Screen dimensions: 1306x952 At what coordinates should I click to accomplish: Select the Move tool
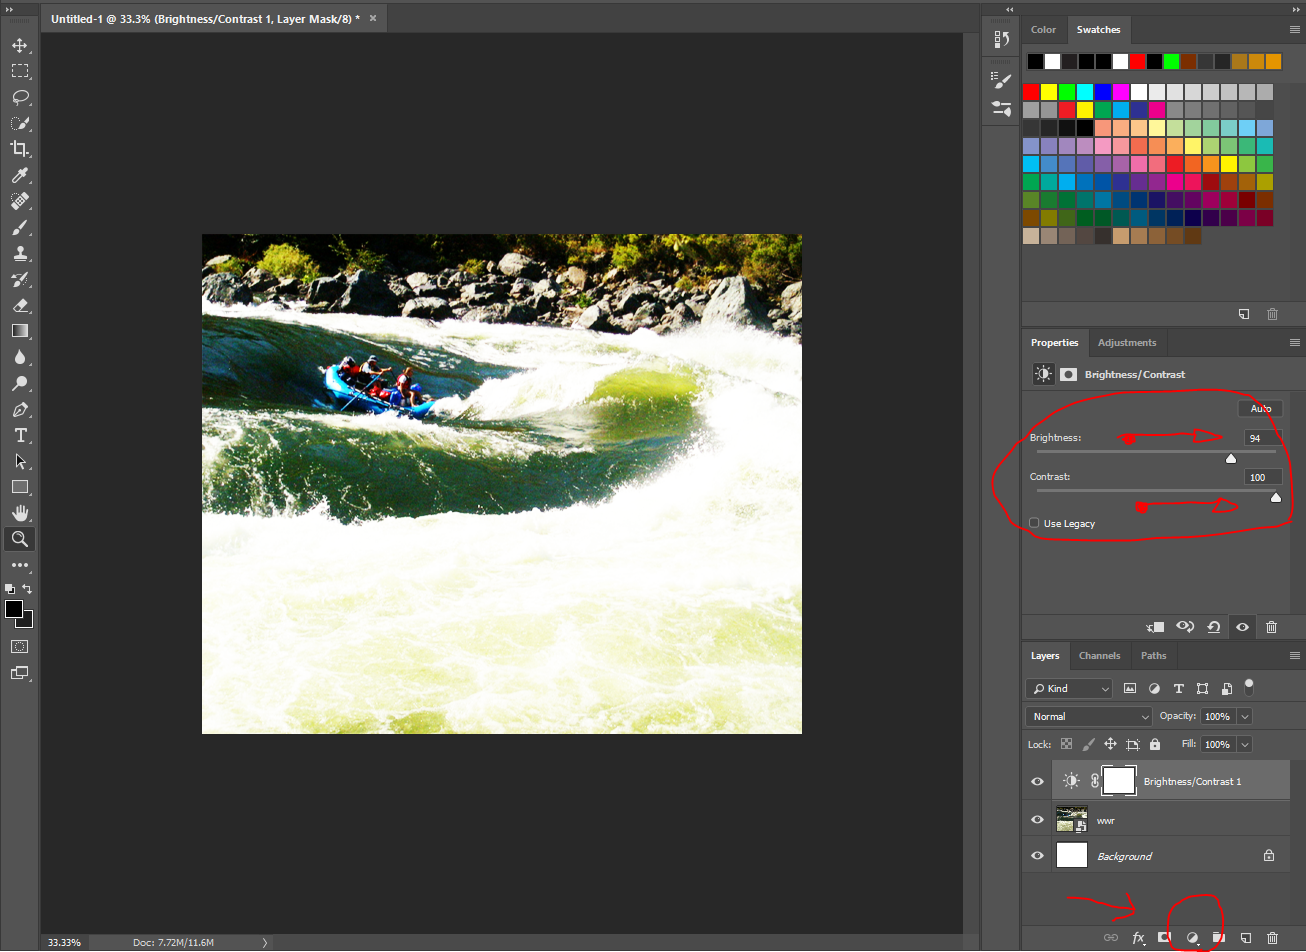click(20, 46)
